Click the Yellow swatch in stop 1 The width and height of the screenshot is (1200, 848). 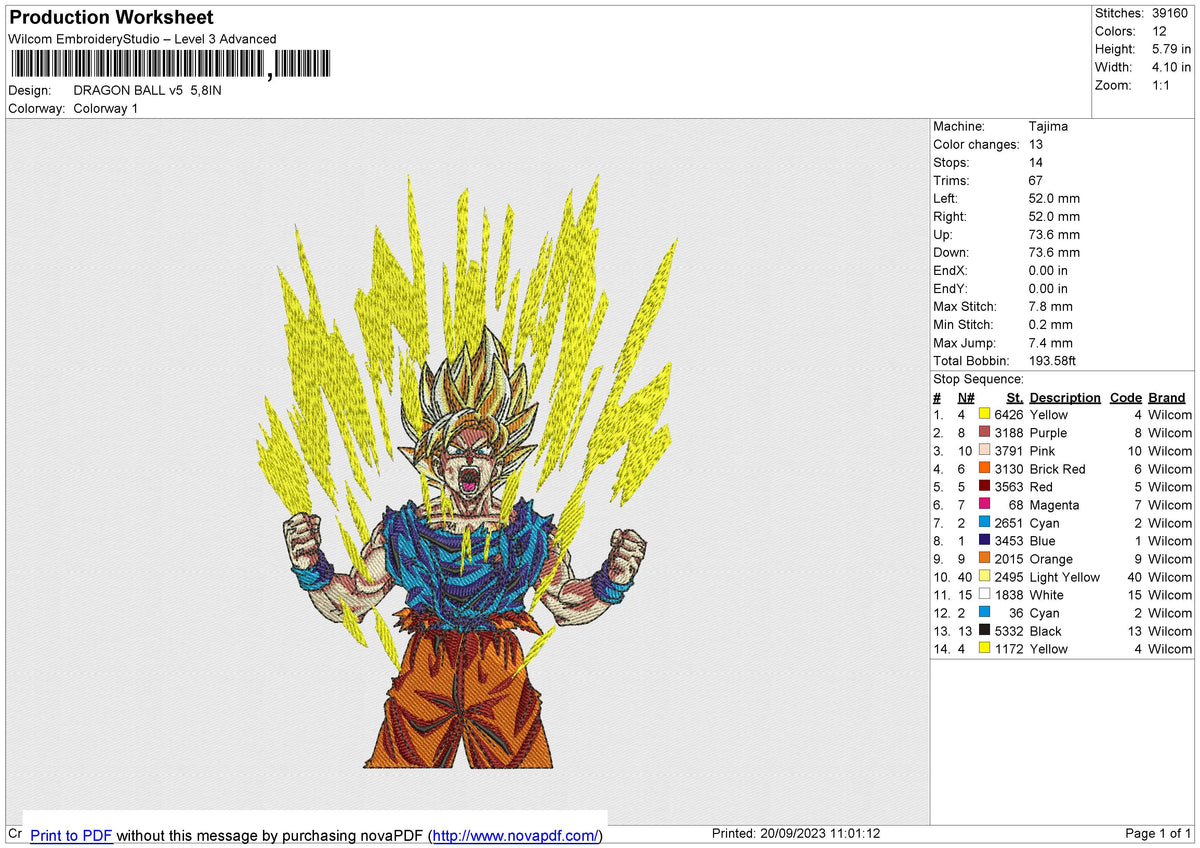(x=985, y=415)
